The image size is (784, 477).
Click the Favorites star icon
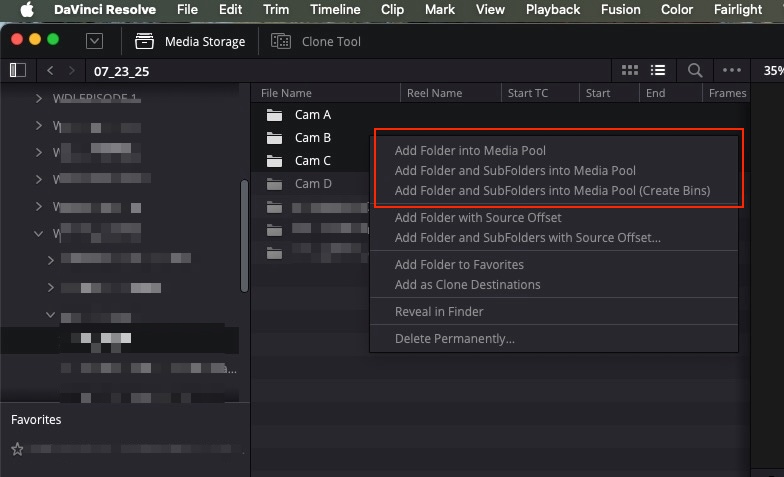click(x=18, y=449)
